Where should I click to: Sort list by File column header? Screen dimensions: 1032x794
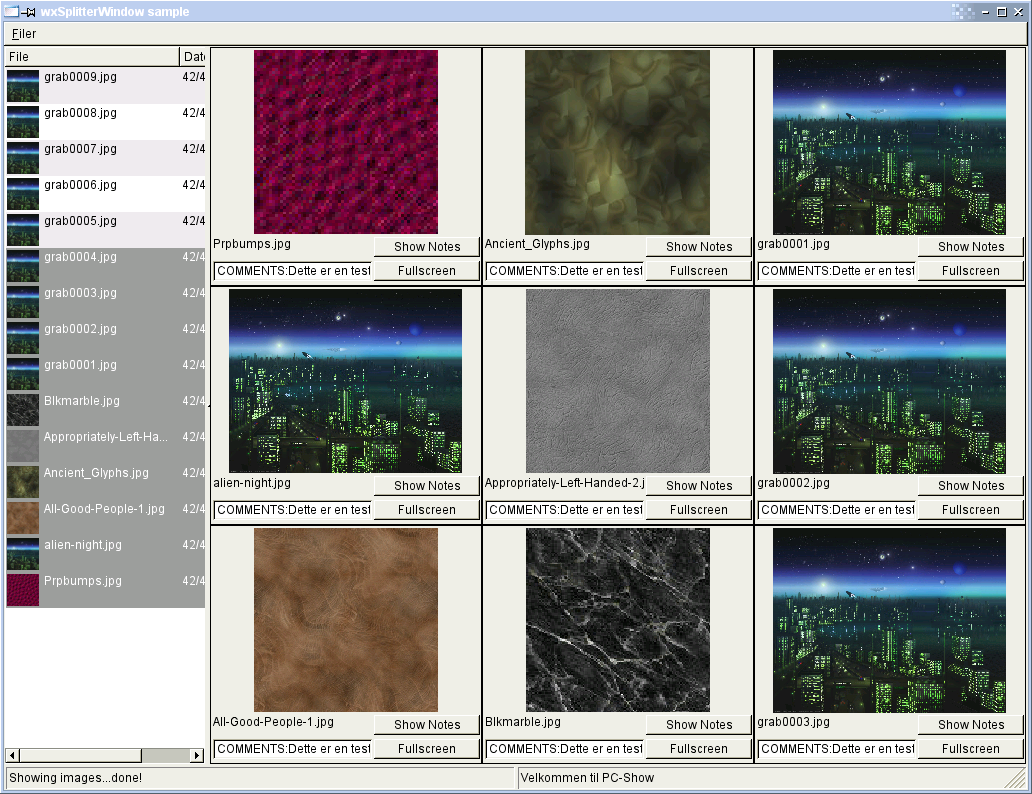(x=92, y=57)
